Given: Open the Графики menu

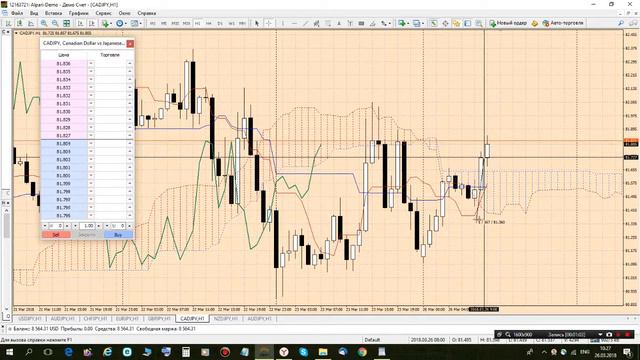Looking at the screenshot, I should (78, 13).
